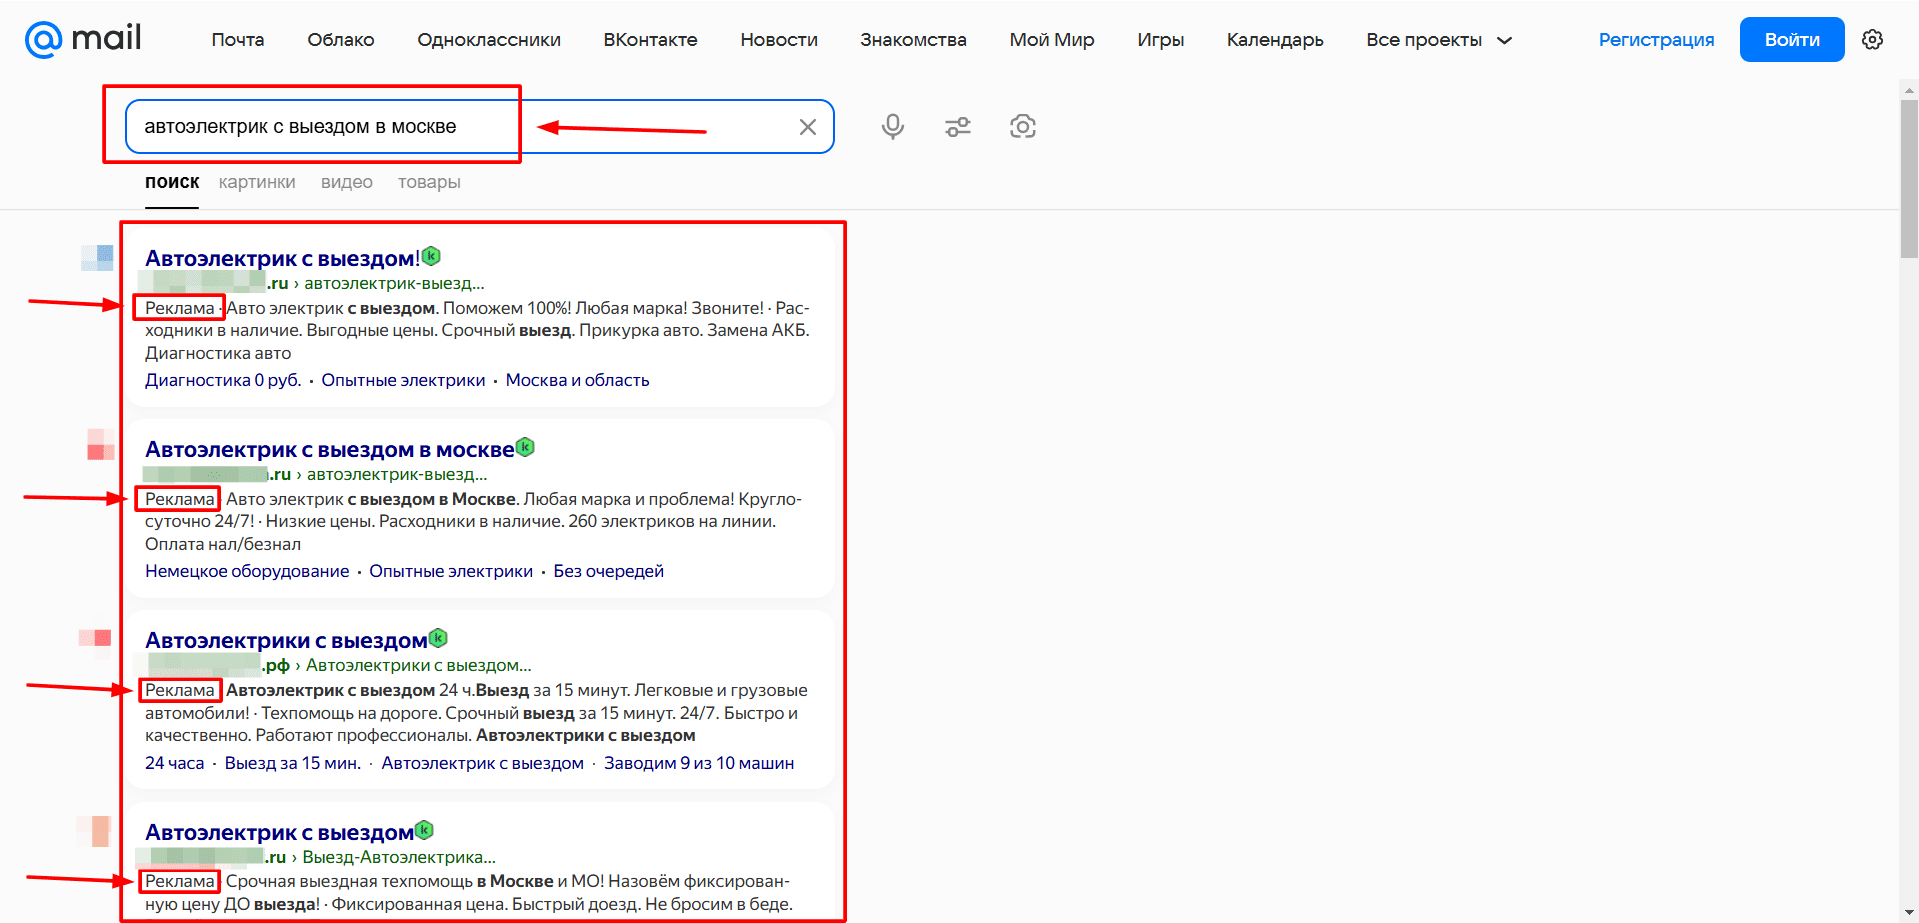The image size is (1919, 923).
Task: Open result 'Автоэлектрик с выездом в москве'
Action: pyautogui.click(x=330, y=449)
